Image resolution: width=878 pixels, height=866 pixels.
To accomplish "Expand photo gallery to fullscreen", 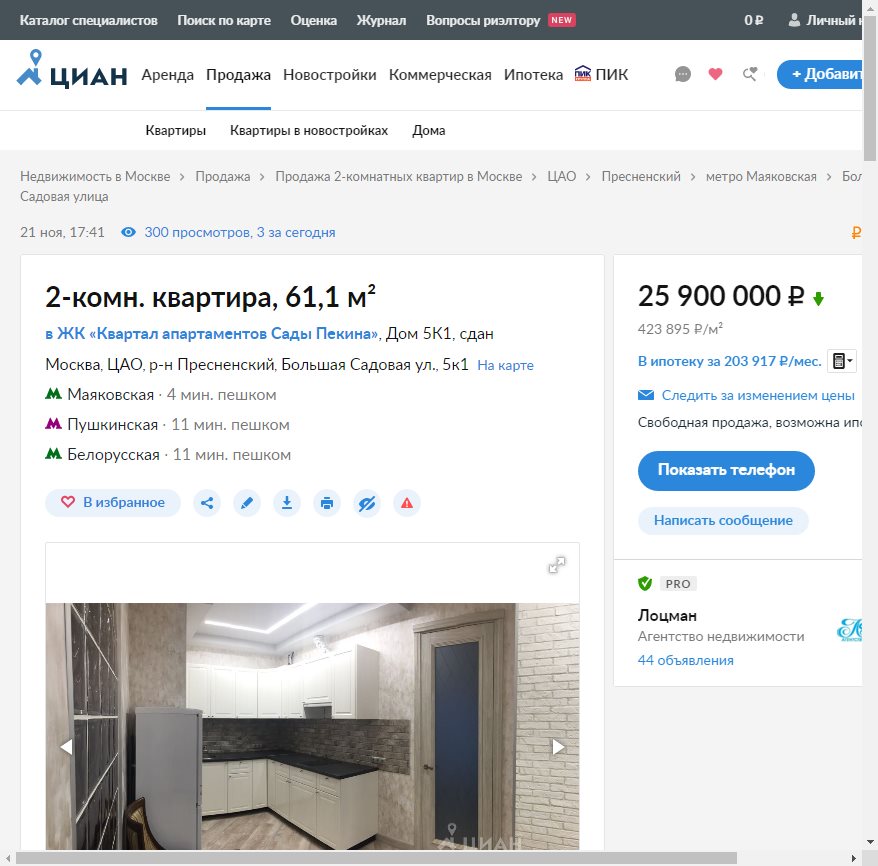I will tap(557, 565).
